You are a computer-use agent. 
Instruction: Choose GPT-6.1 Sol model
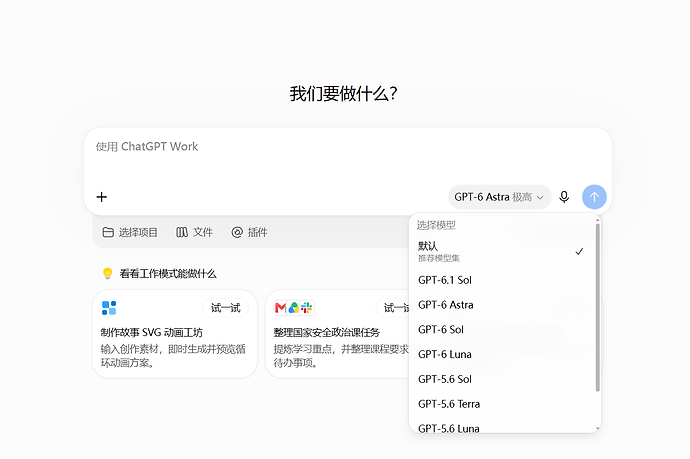(503, 280)
